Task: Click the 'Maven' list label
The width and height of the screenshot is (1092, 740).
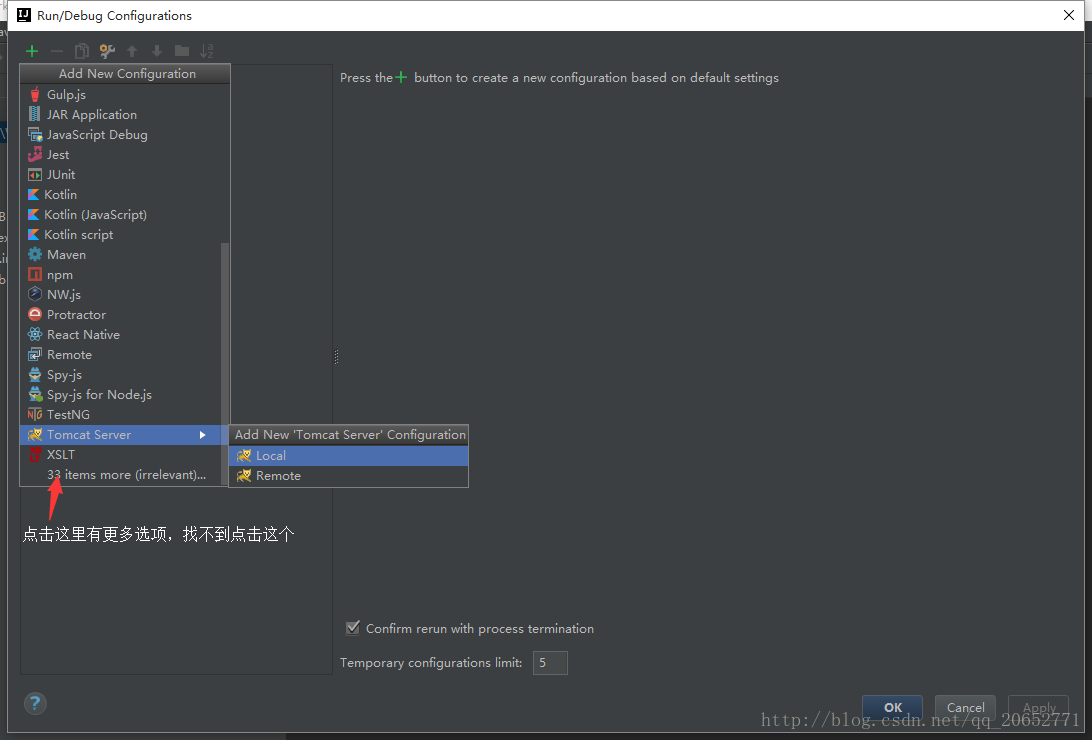Action: [67, 255]
